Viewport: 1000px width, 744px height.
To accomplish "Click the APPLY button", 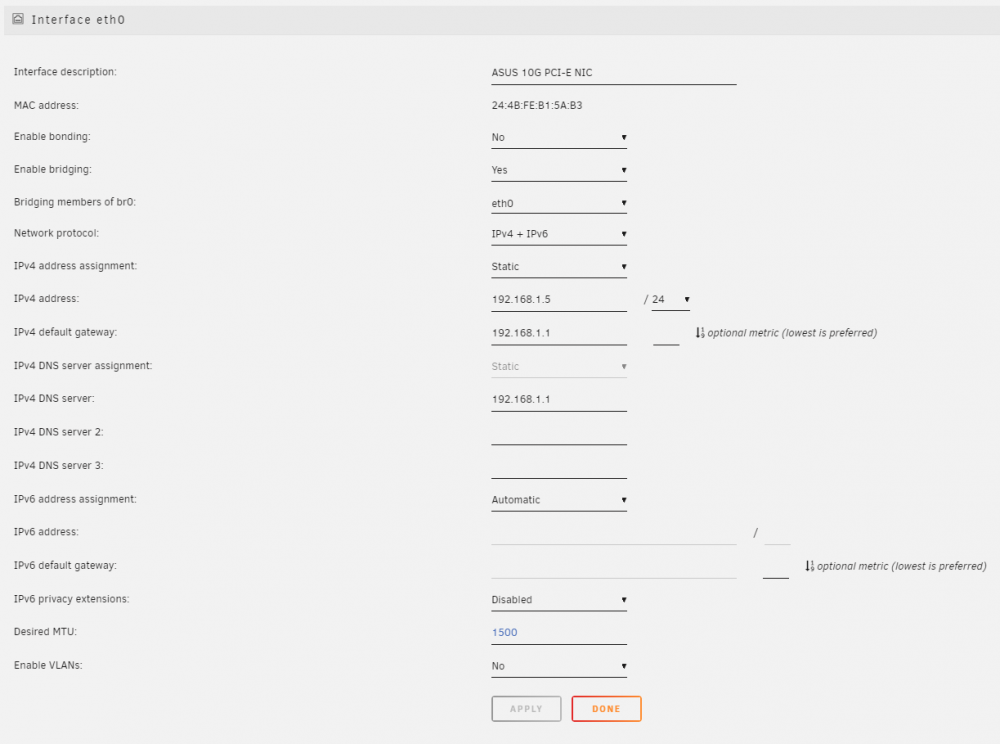I will coord(526,709).
